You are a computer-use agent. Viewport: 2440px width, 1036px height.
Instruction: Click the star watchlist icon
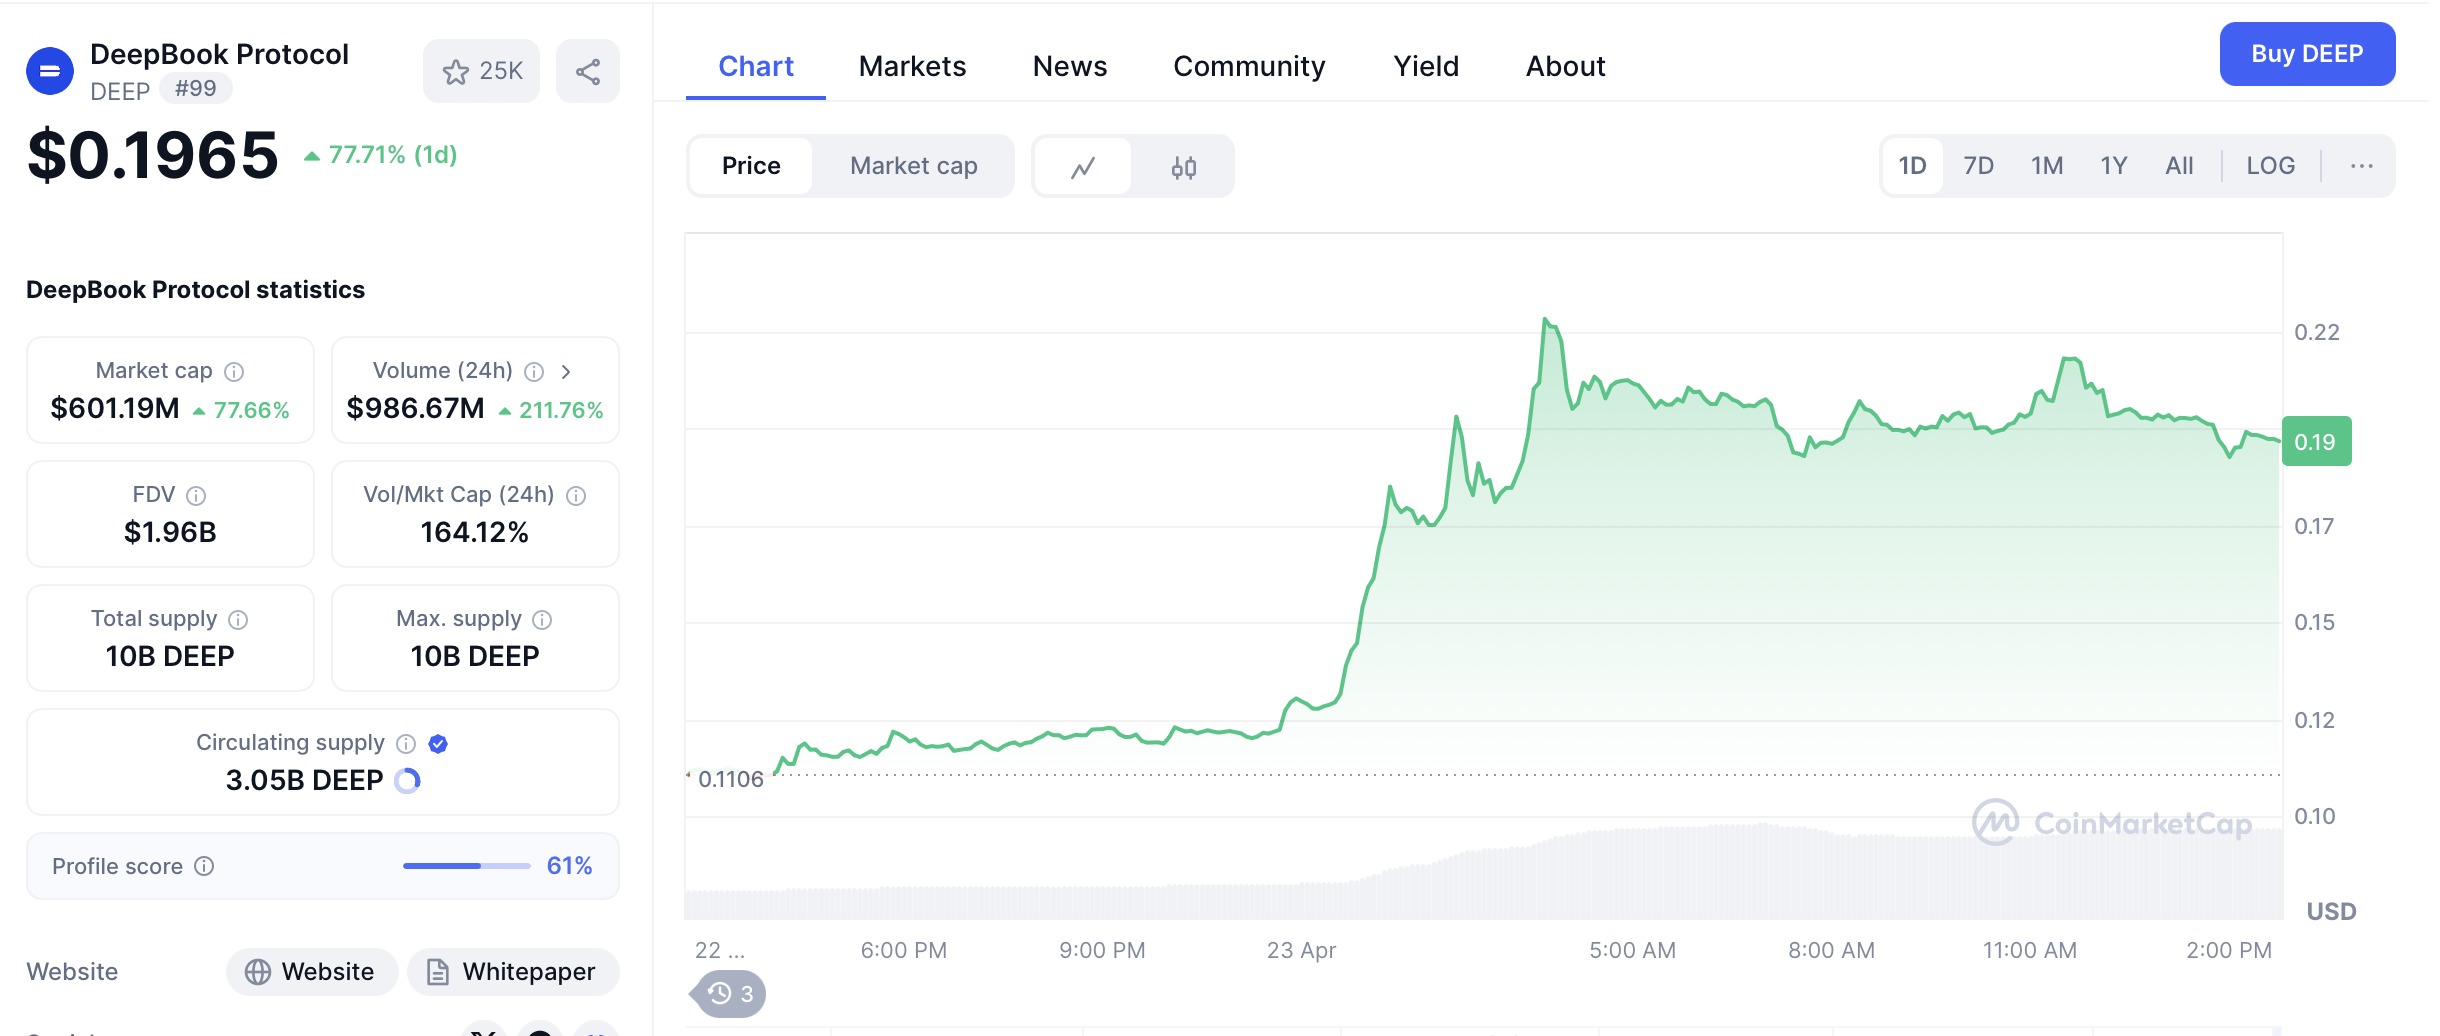pos(456,71)
